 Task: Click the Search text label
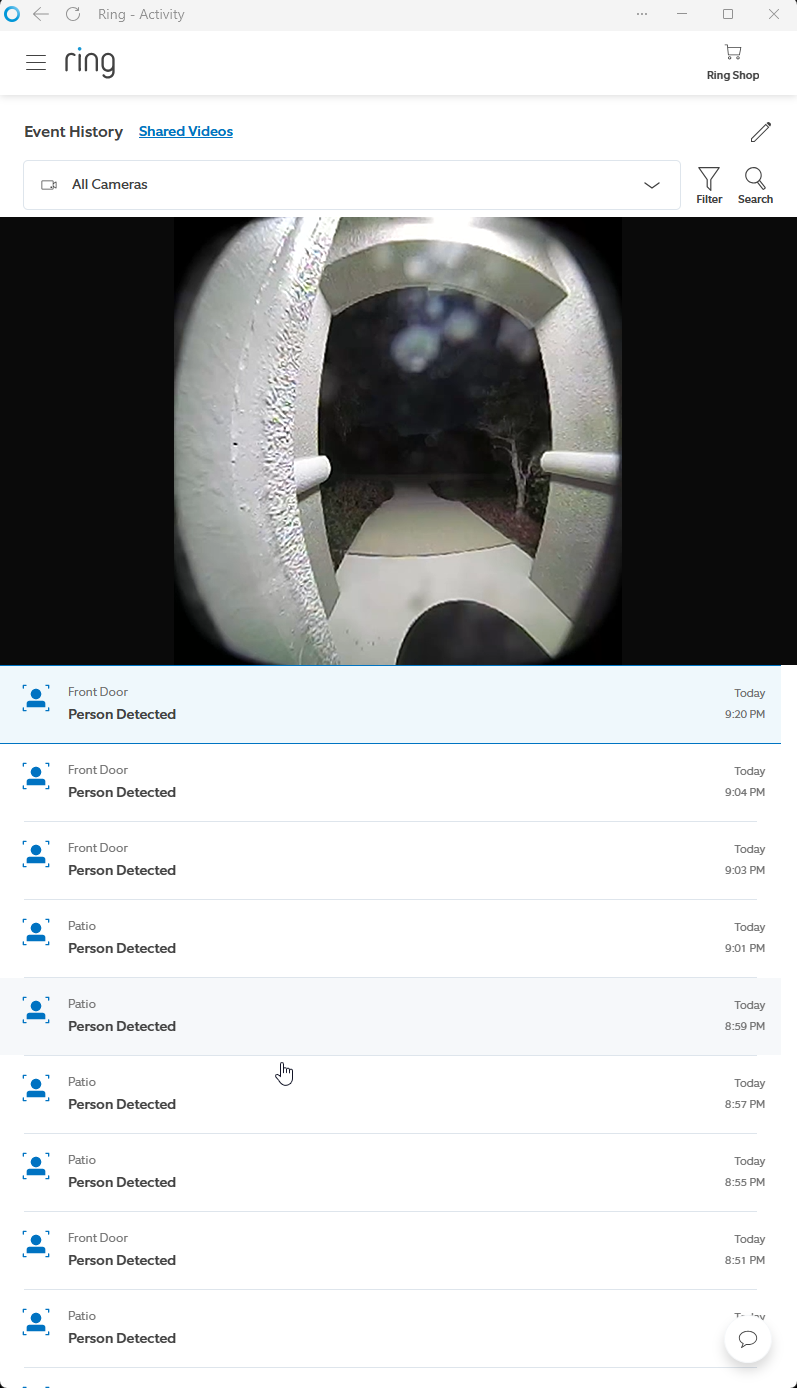(755, 200)
